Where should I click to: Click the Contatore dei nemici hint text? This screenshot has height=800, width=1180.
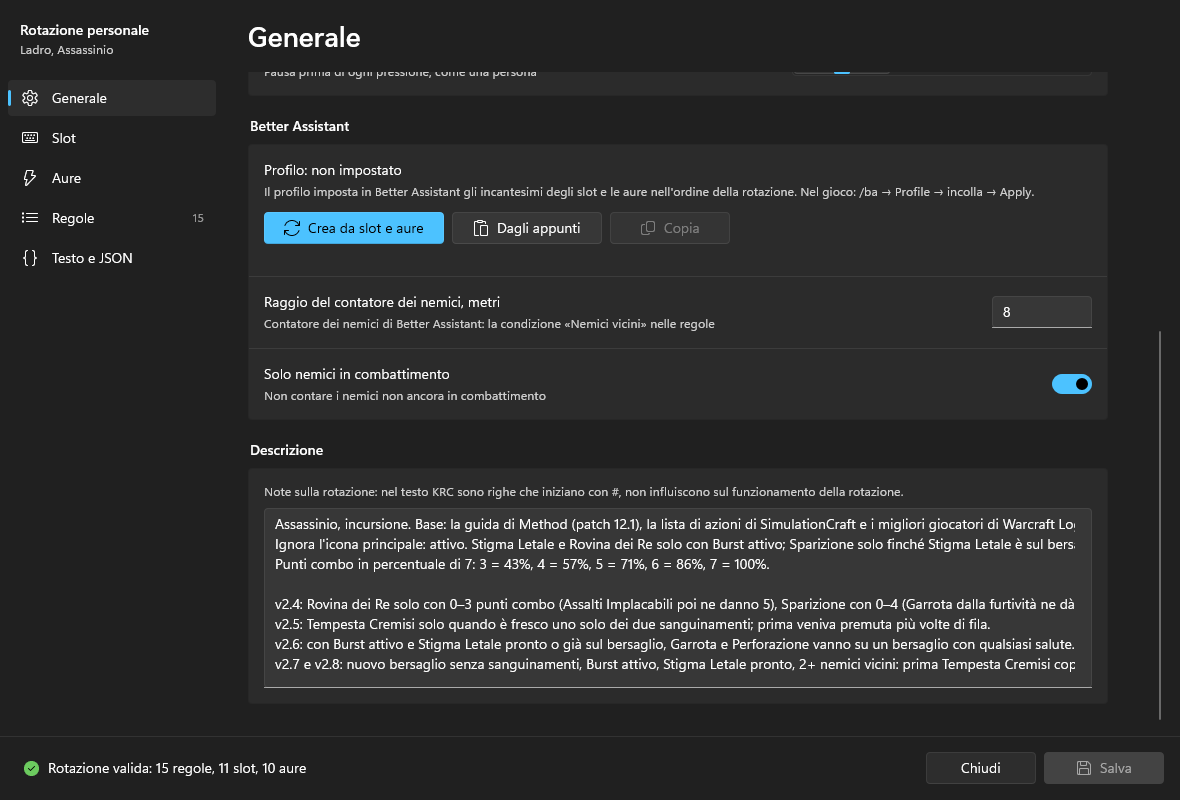(489, 324)
